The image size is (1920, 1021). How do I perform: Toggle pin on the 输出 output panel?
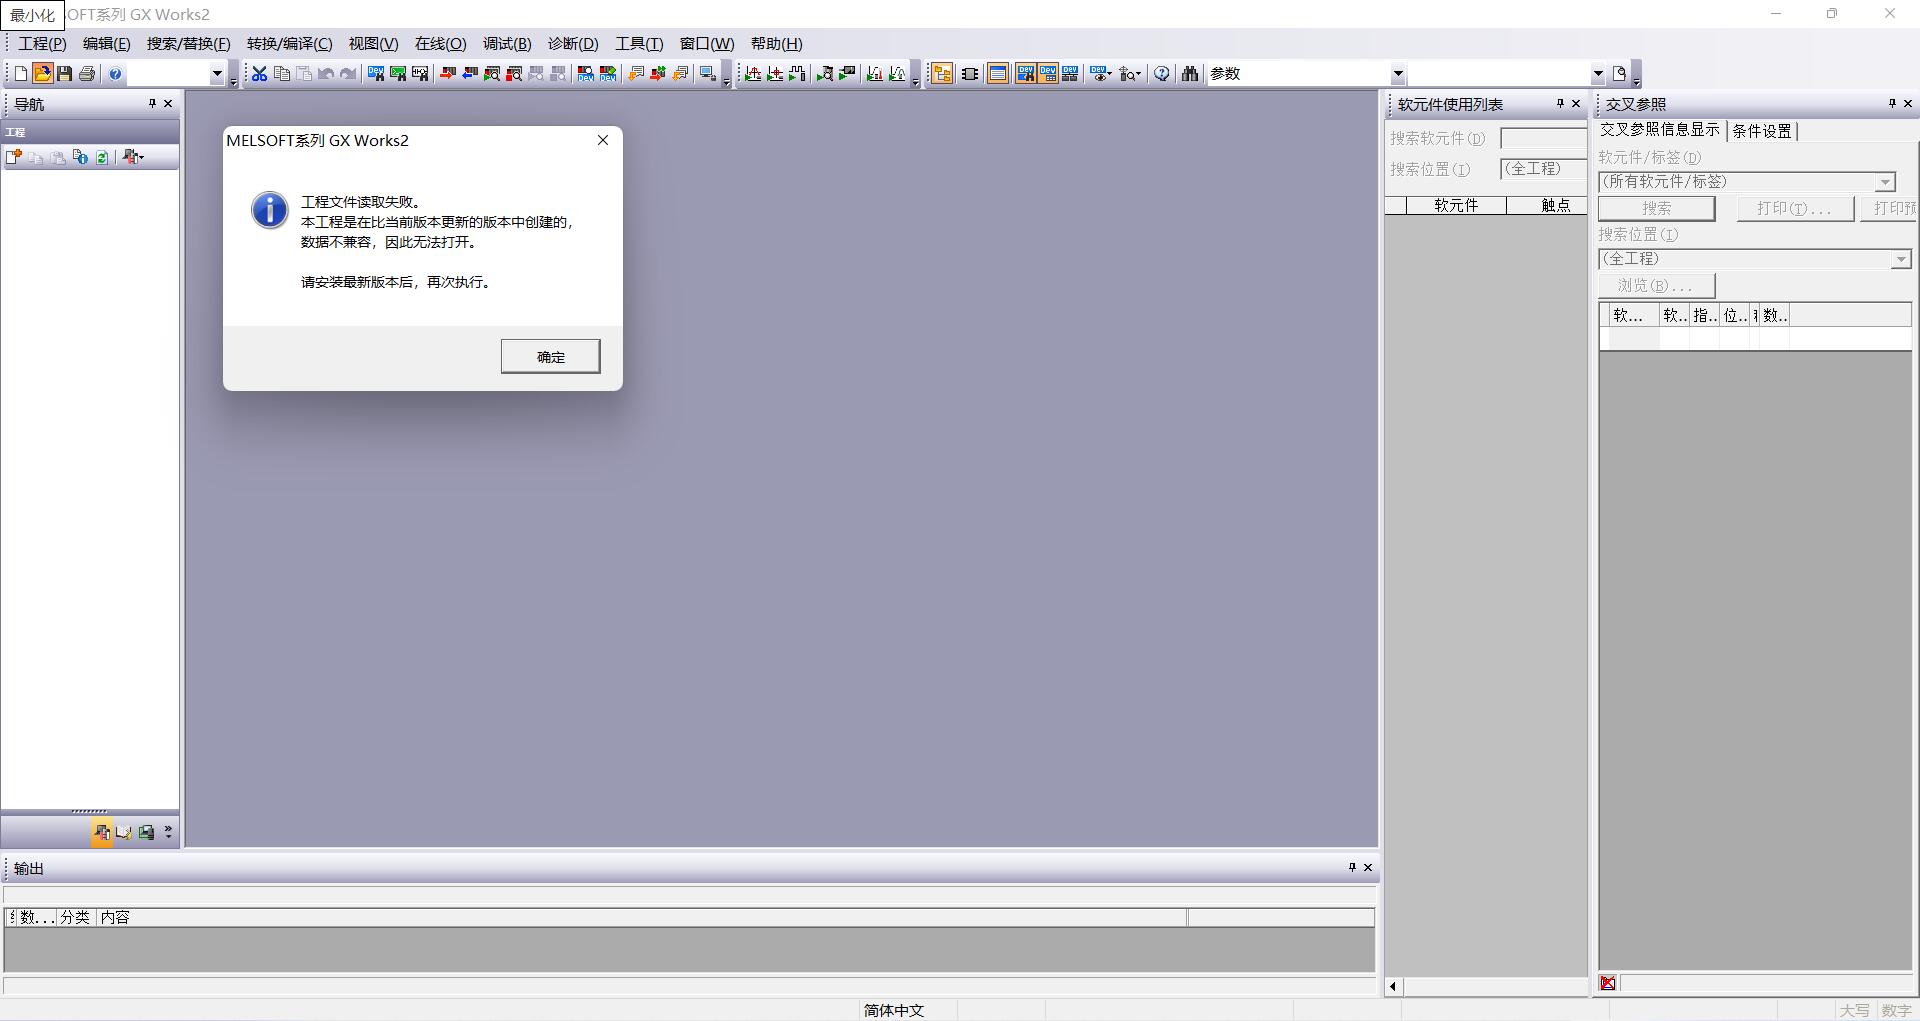1351,867
